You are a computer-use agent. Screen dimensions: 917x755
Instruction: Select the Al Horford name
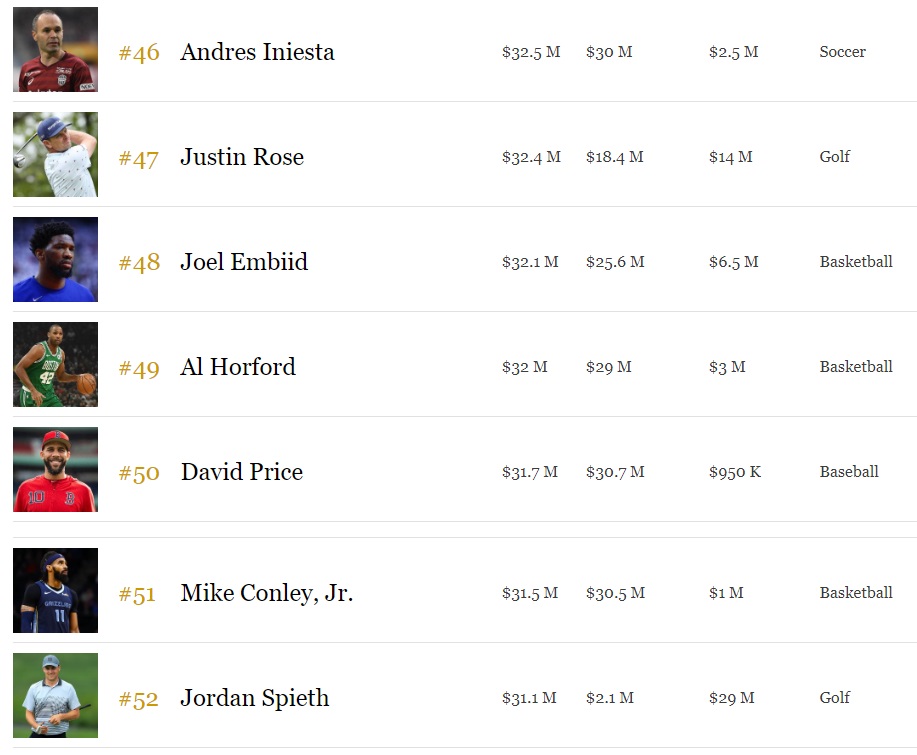tap(238, 367)
